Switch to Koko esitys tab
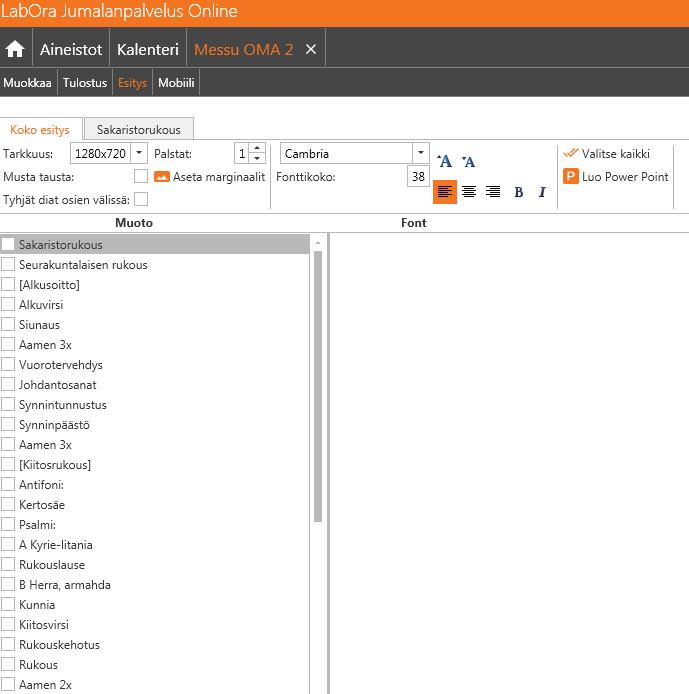This screenshot has width=689, height=694. pyautogui.click(x=40, y=130)
